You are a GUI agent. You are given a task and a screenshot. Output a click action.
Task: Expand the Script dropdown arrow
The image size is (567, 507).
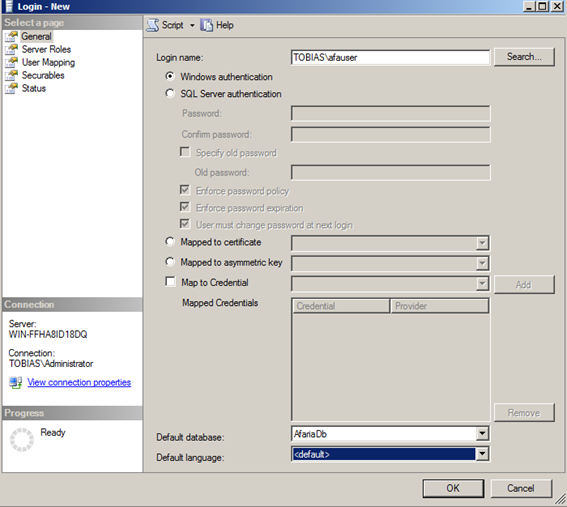pos(192,25)
